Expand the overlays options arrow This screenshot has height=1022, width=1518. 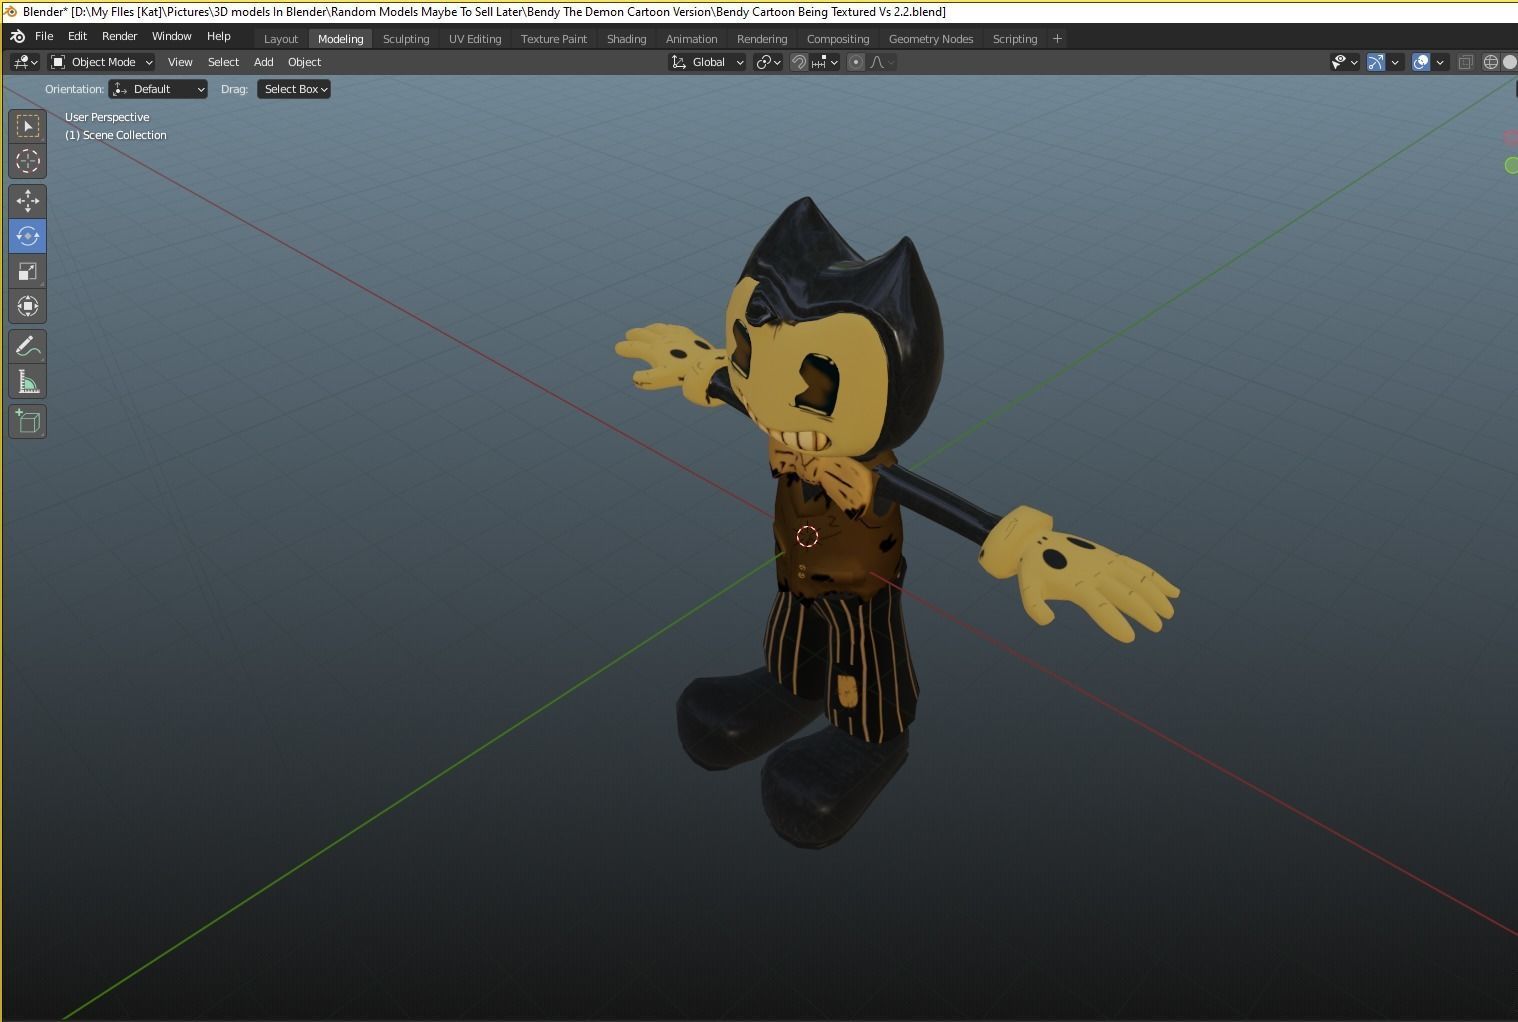1440,62
